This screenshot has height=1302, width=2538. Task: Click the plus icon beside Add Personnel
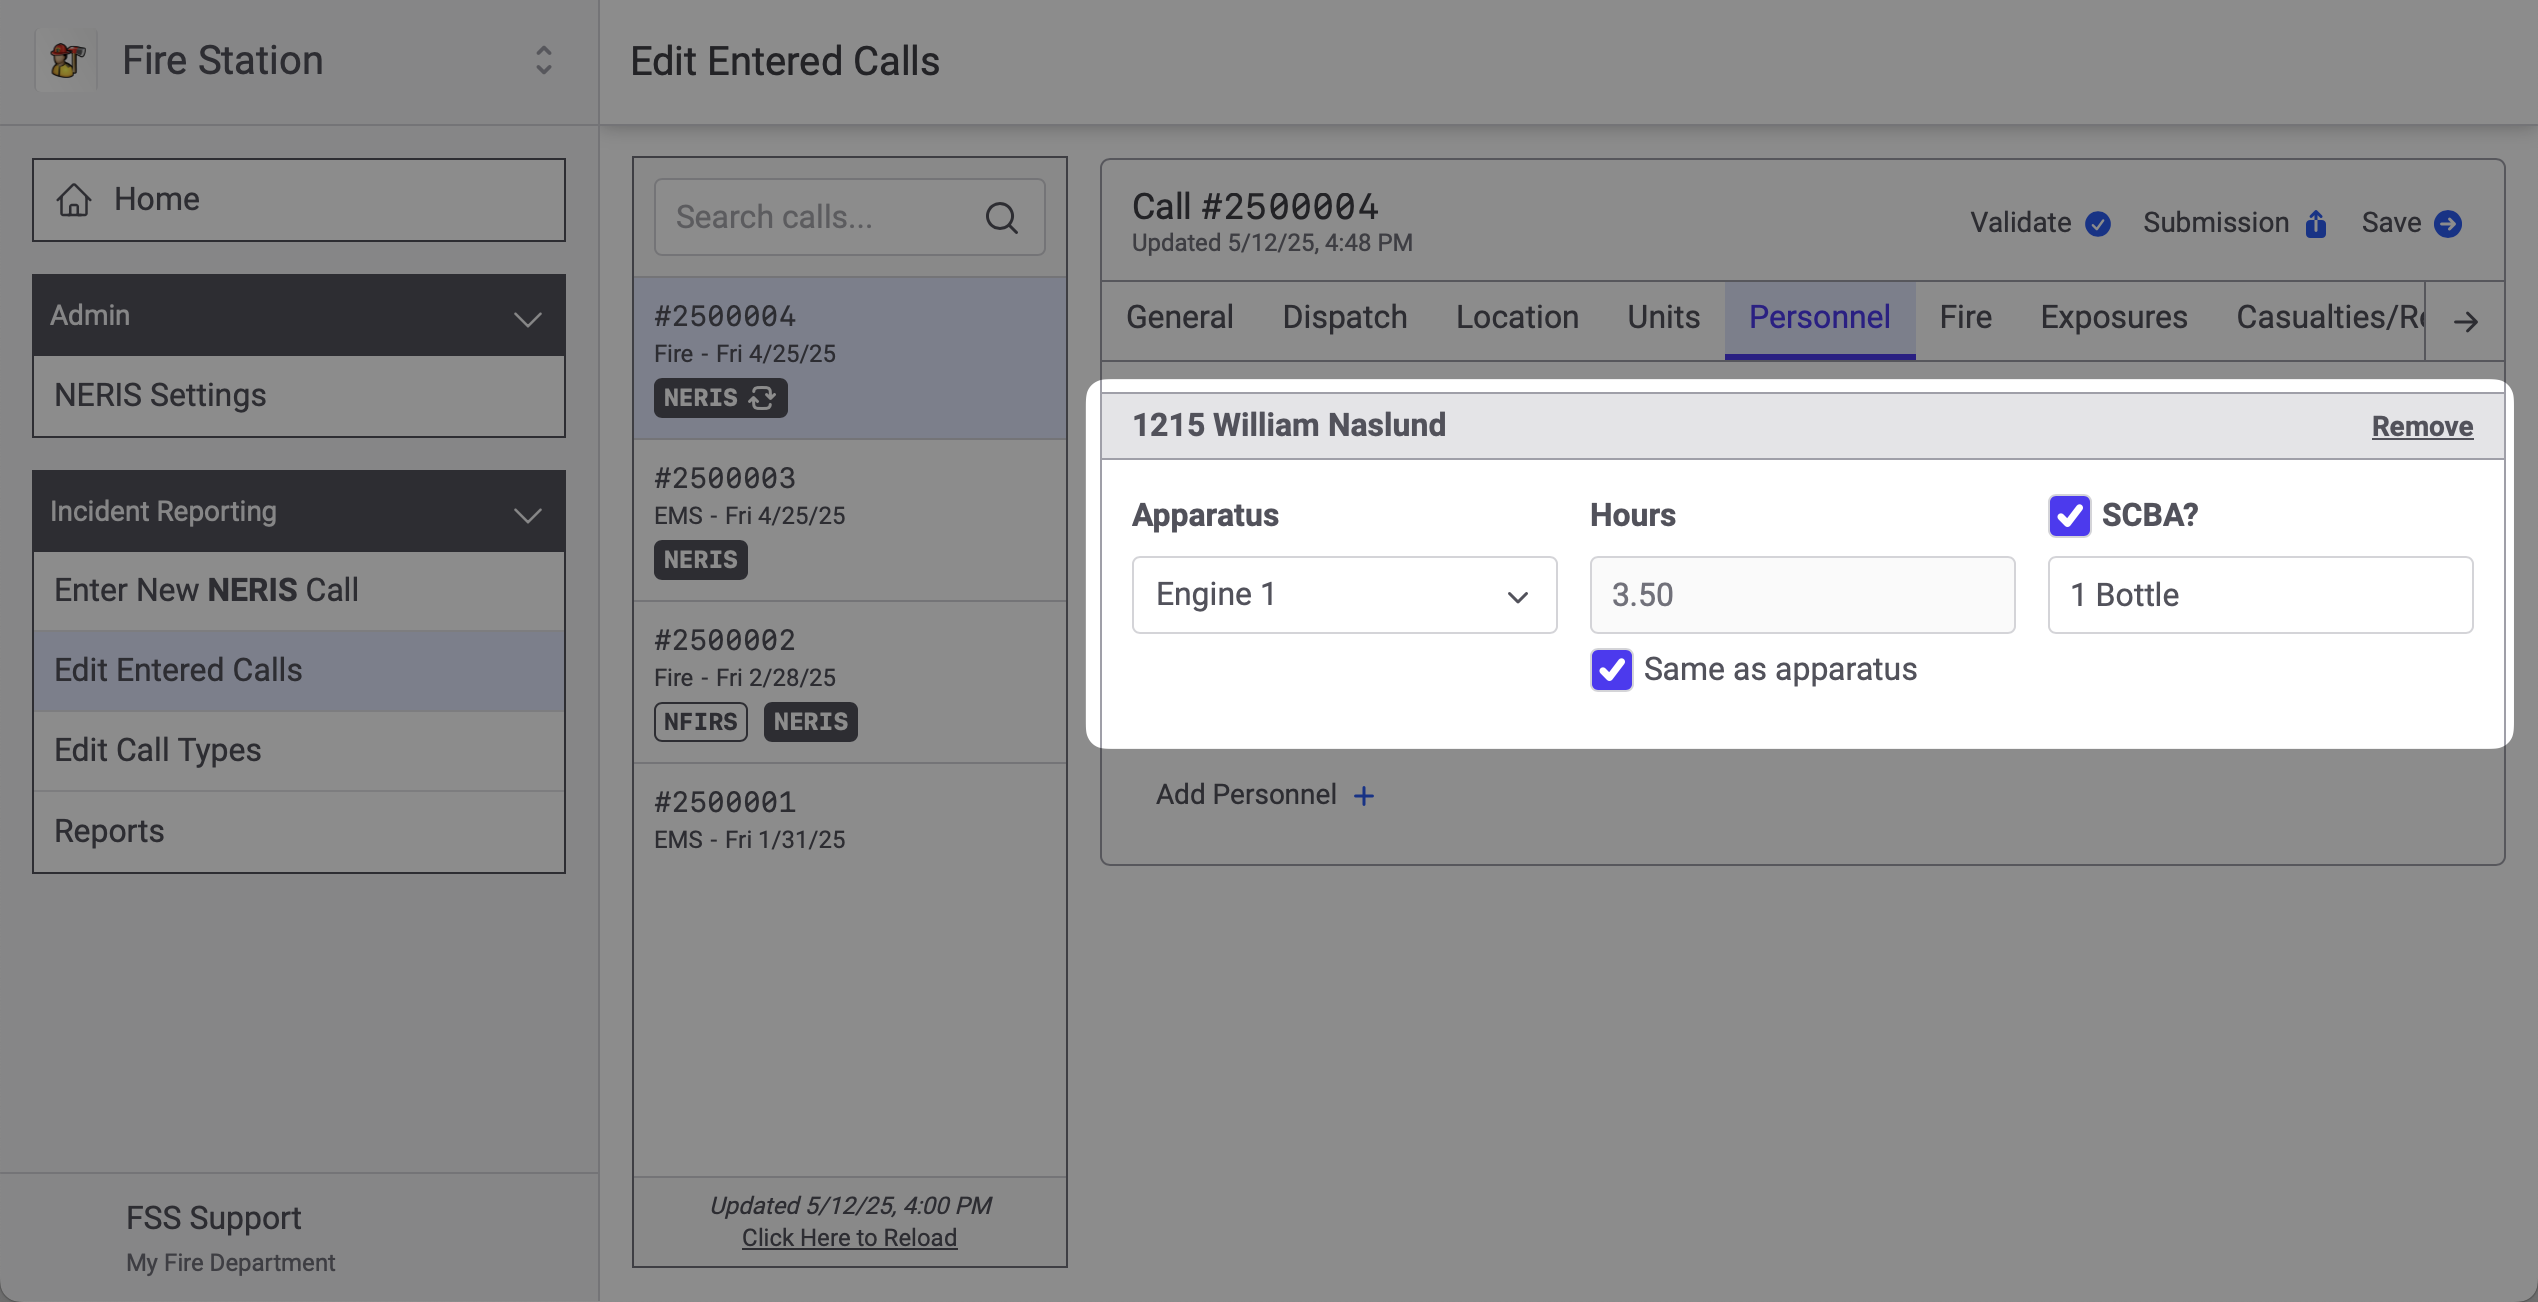pyautogui.click(x=1363, y=795)
